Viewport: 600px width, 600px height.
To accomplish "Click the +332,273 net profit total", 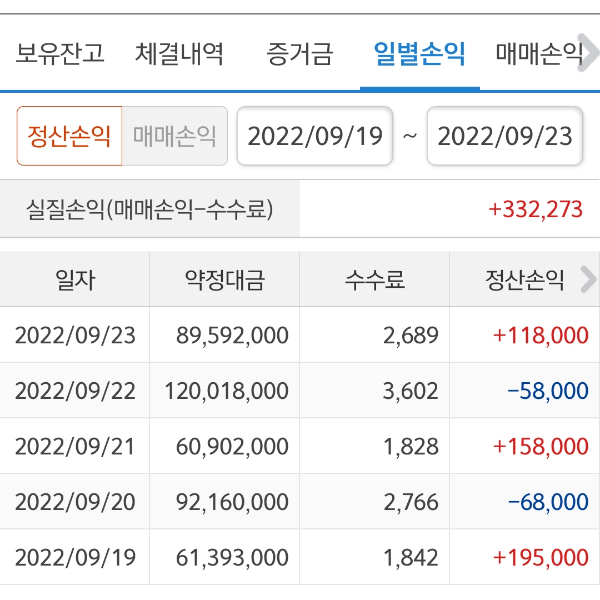I will pyautogui.click(x=535, y=210).
